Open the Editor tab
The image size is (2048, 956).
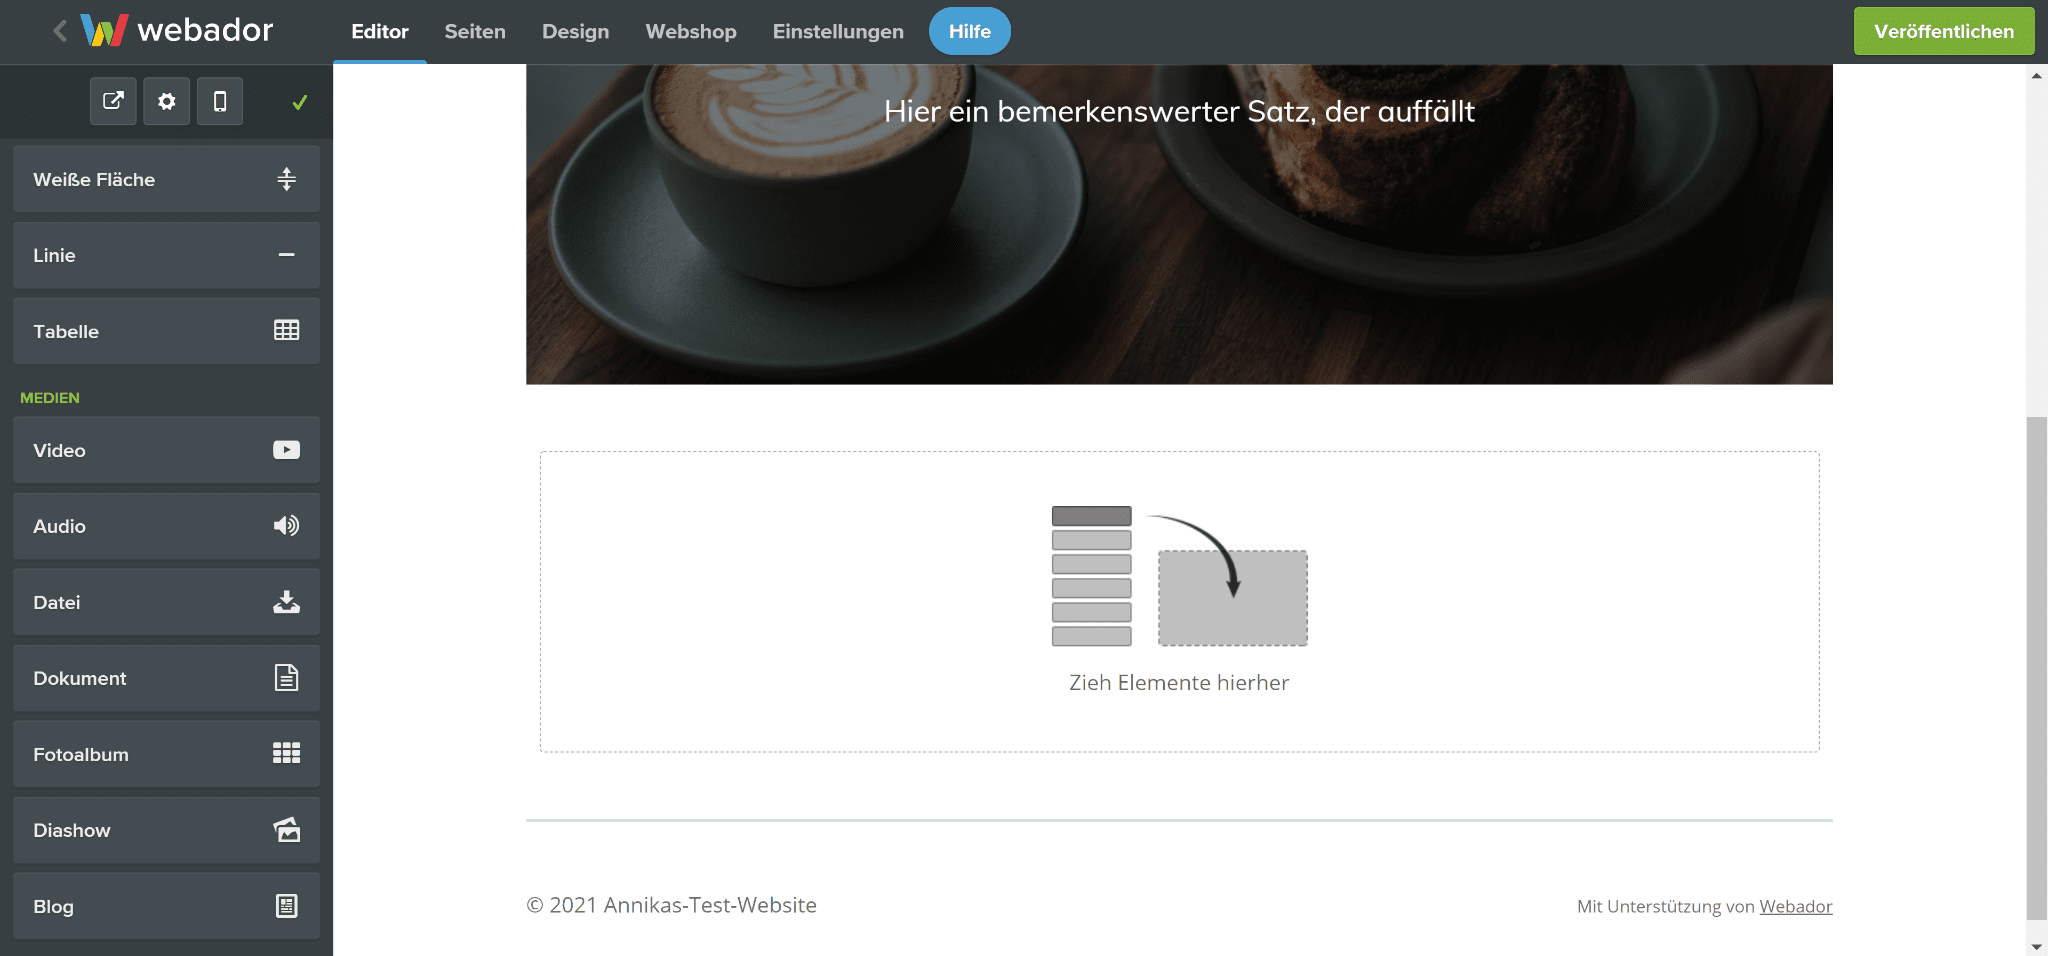coord(380,32)
